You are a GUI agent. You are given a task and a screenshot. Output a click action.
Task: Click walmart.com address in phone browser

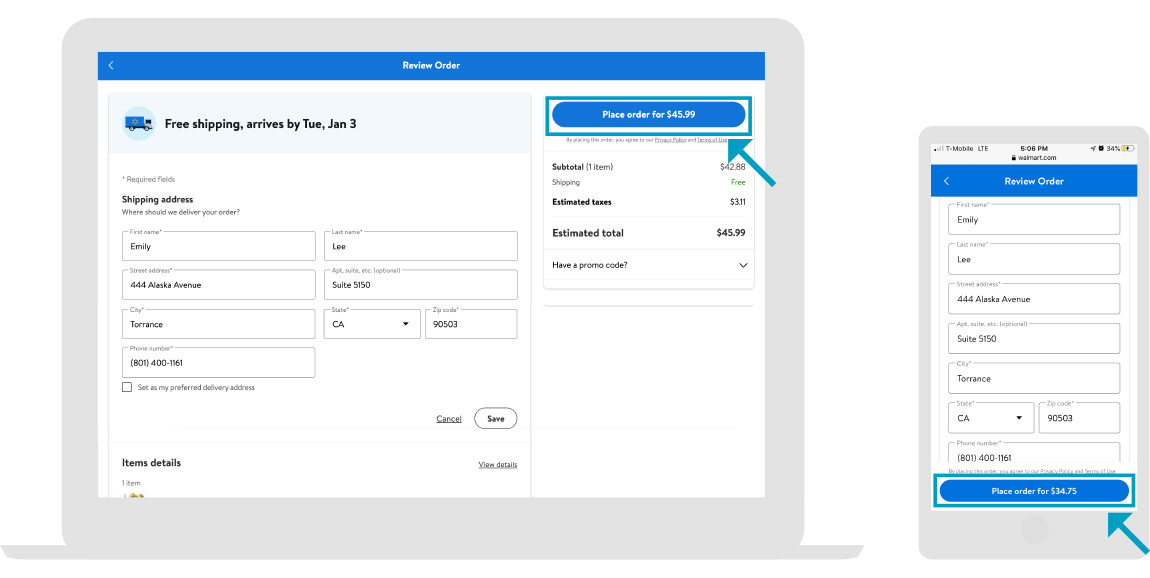(1037, 157)
